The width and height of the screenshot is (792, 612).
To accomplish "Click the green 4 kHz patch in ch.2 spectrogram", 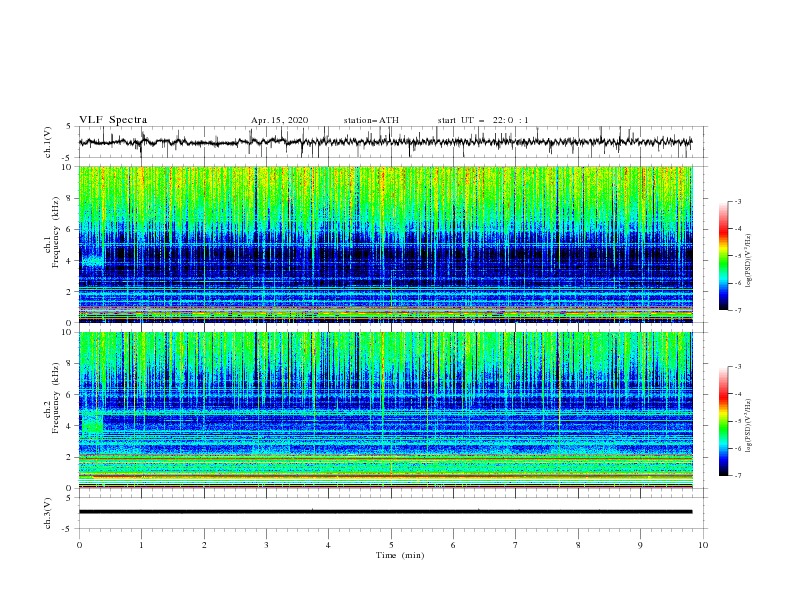I will point(92,423).
